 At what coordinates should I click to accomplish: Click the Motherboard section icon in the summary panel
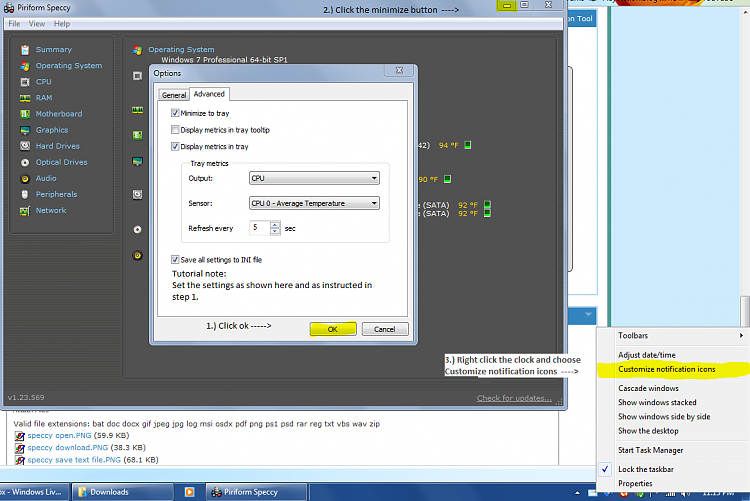137,135
